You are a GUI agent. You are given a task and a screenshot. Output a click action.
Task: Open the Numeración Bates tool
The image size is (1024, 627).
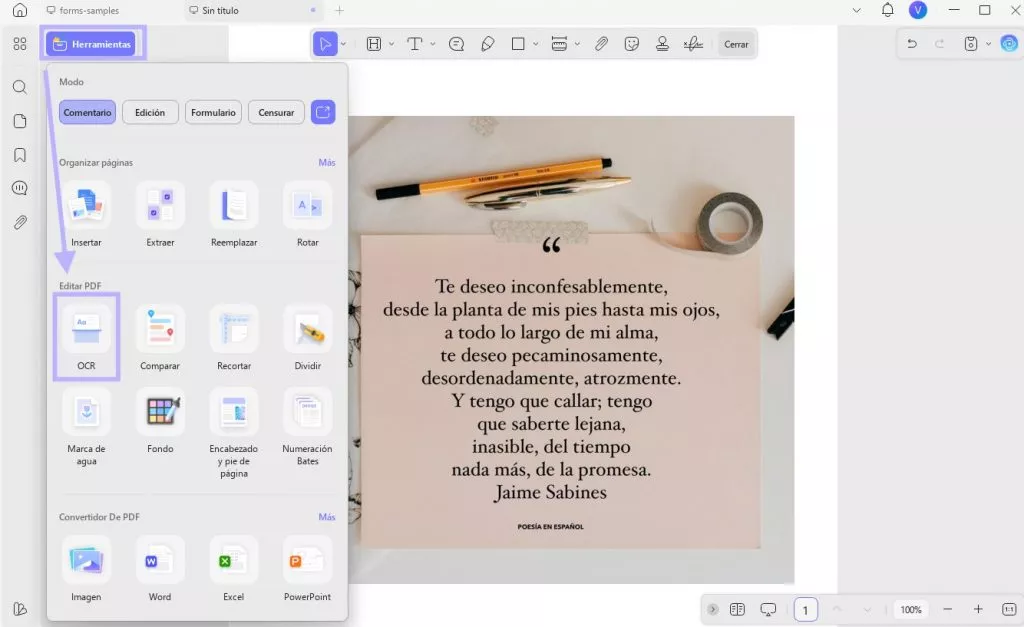tap(308, 427)
